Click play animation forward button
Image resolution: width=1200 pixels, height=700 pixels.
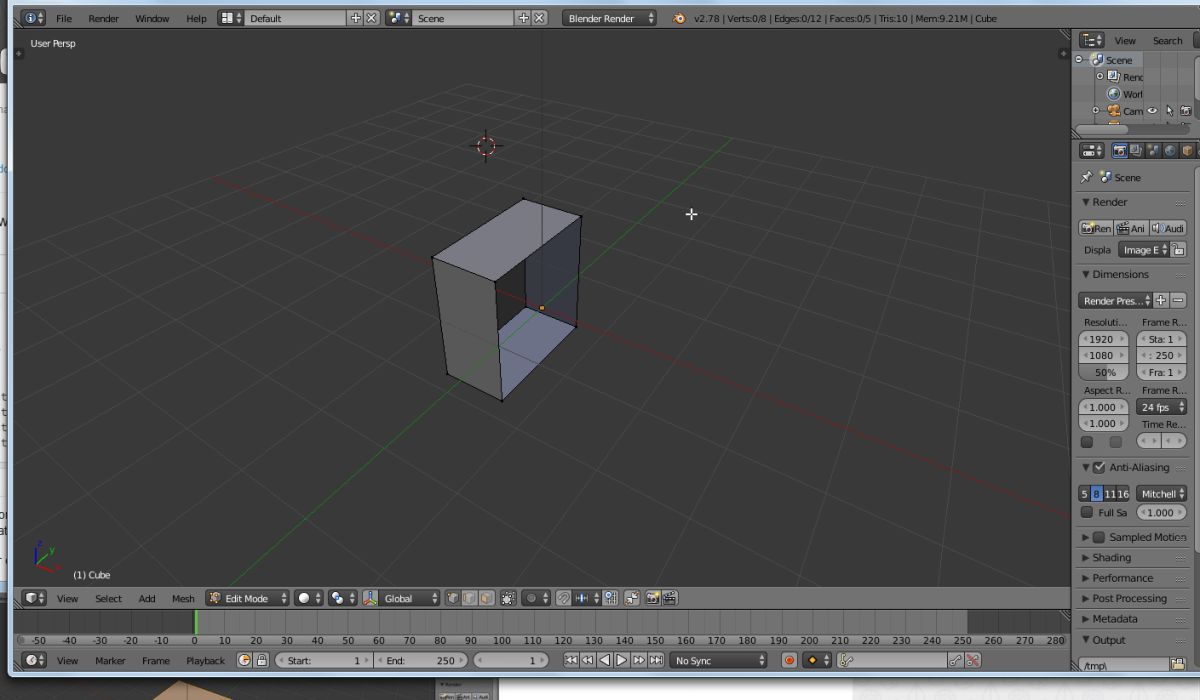(622, 660)
